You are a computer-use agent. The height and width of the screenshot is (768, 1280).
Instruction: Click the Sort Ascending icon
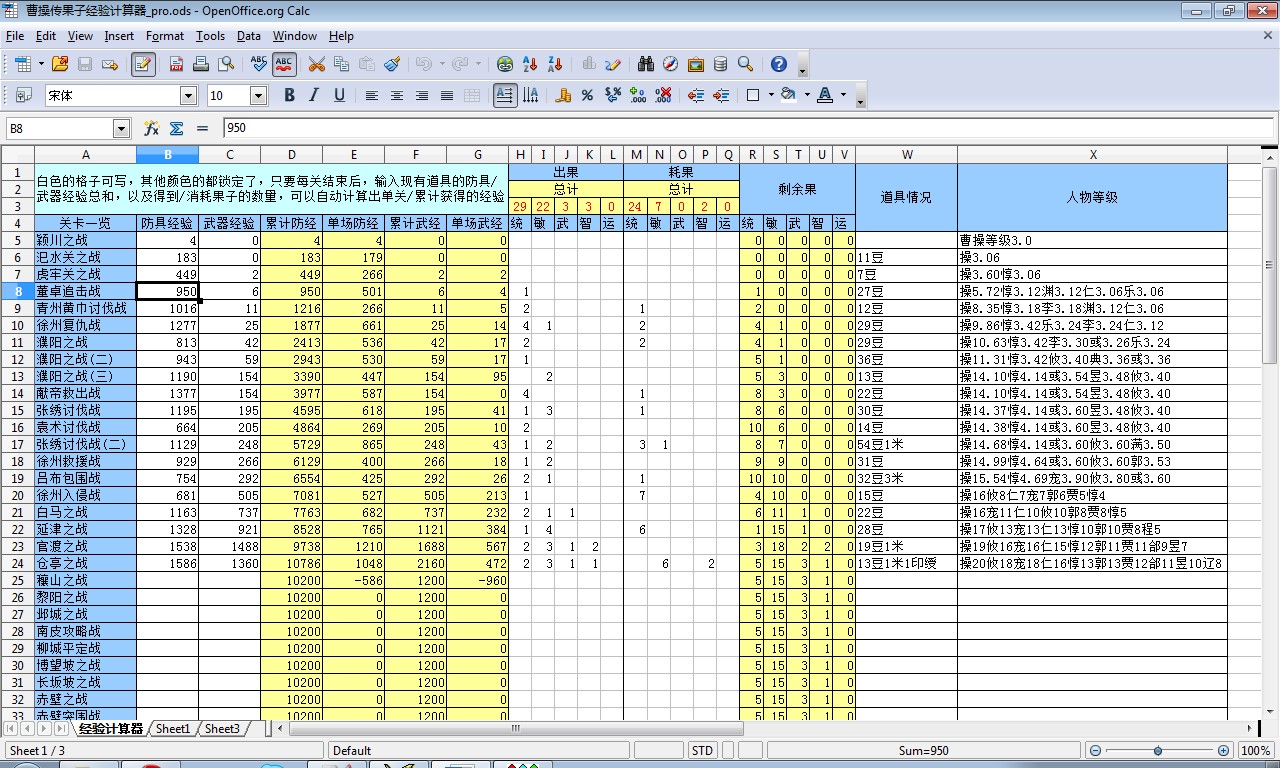point(530,64)
